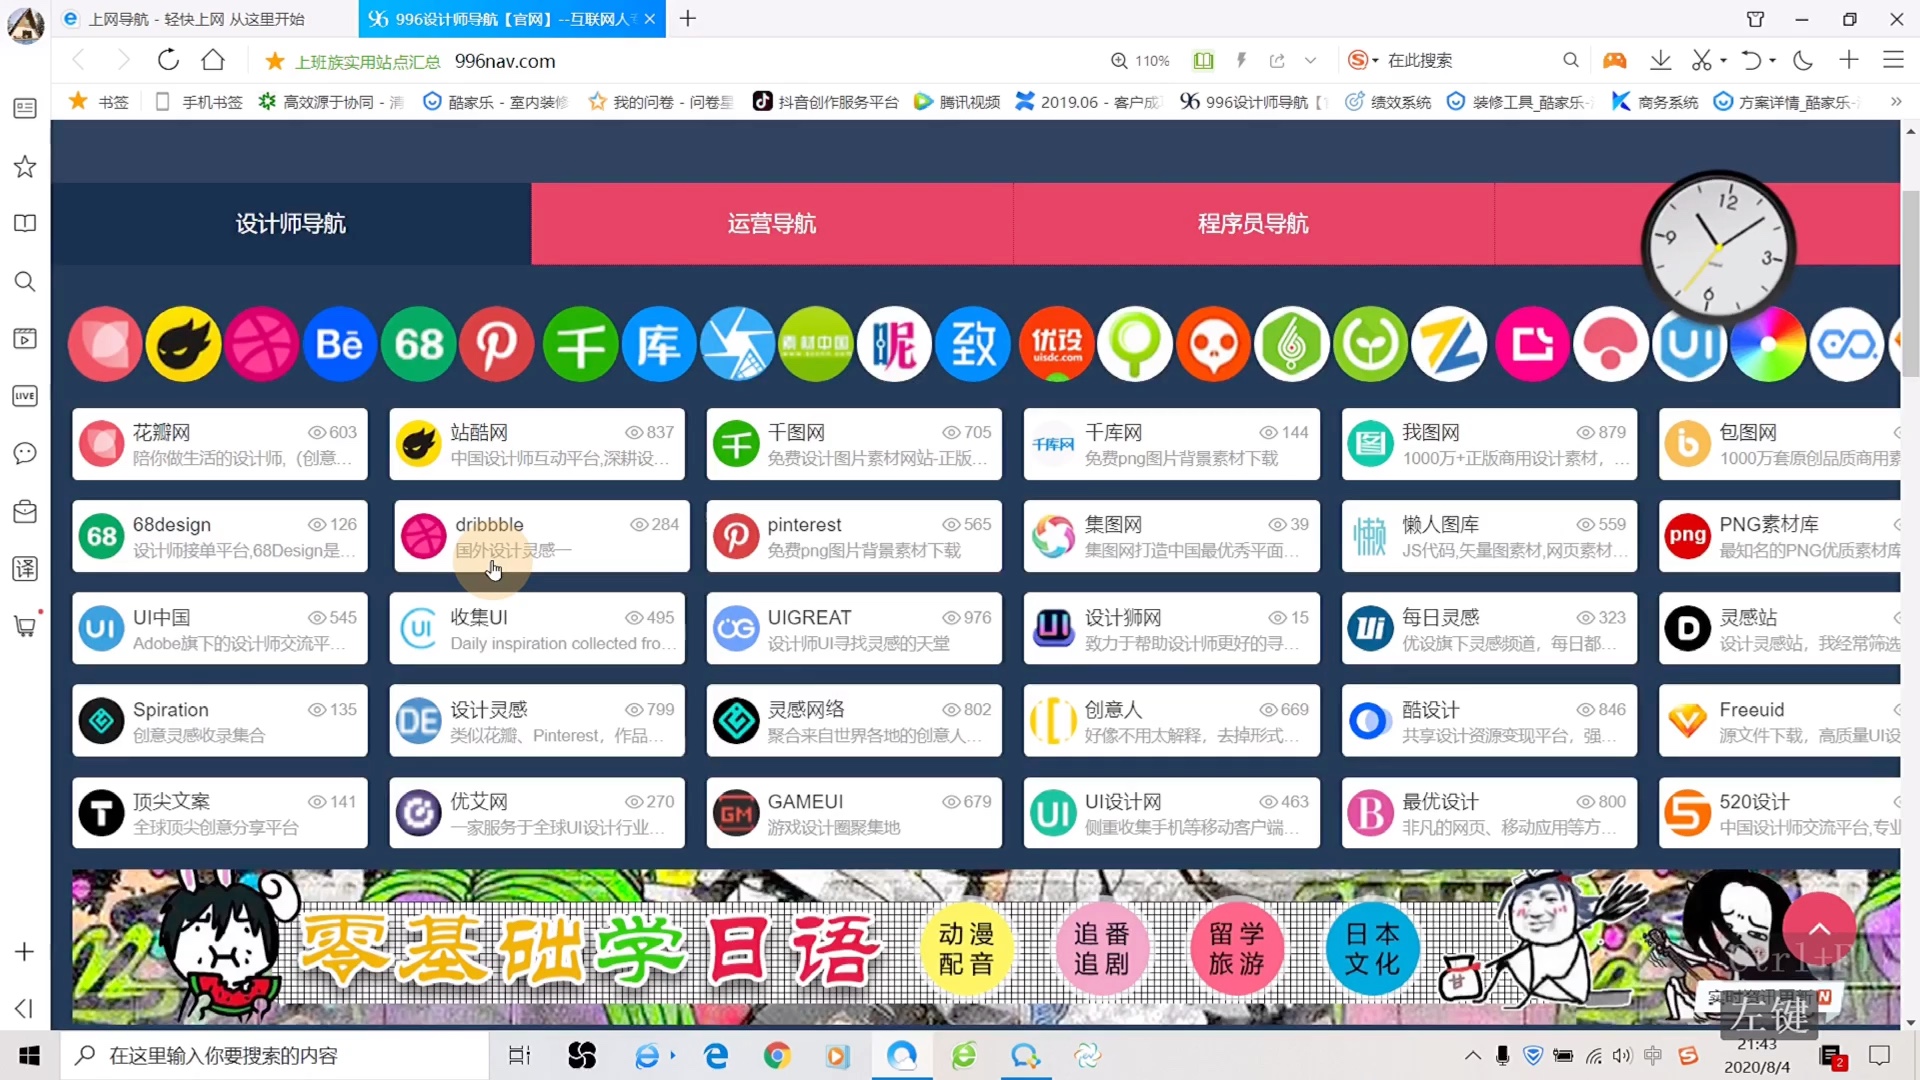Select the 程序员导航 tab
This screenshot has width=1920, height=1080.
click(x=1254, y=223)
